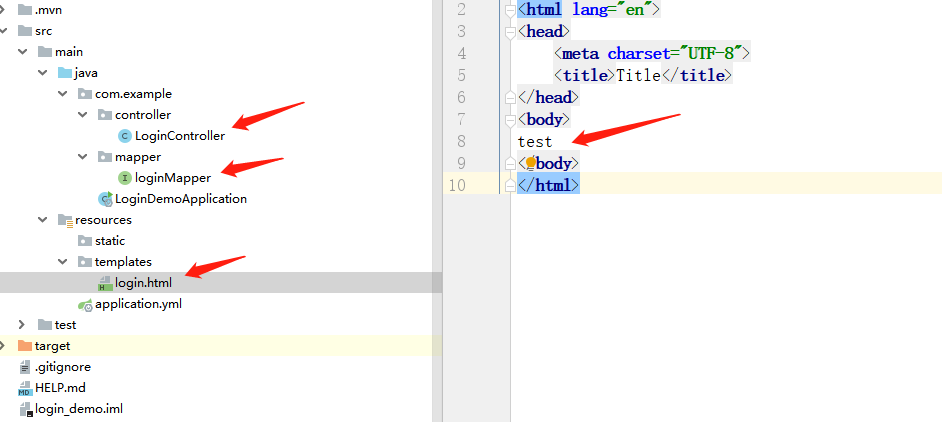This screenshot has height=422, width=942.
Task: Click the static folder icon
Action: point(85,241)
